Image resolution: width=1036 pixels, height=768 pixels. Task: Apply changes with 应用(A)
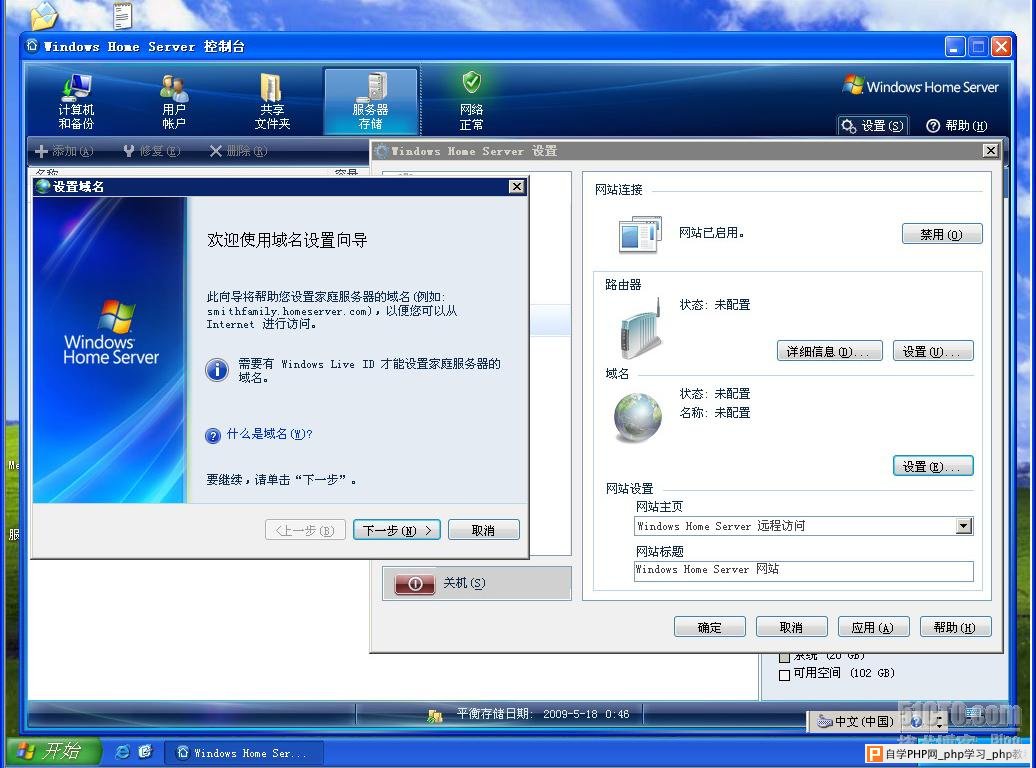[x=873, y=627]
